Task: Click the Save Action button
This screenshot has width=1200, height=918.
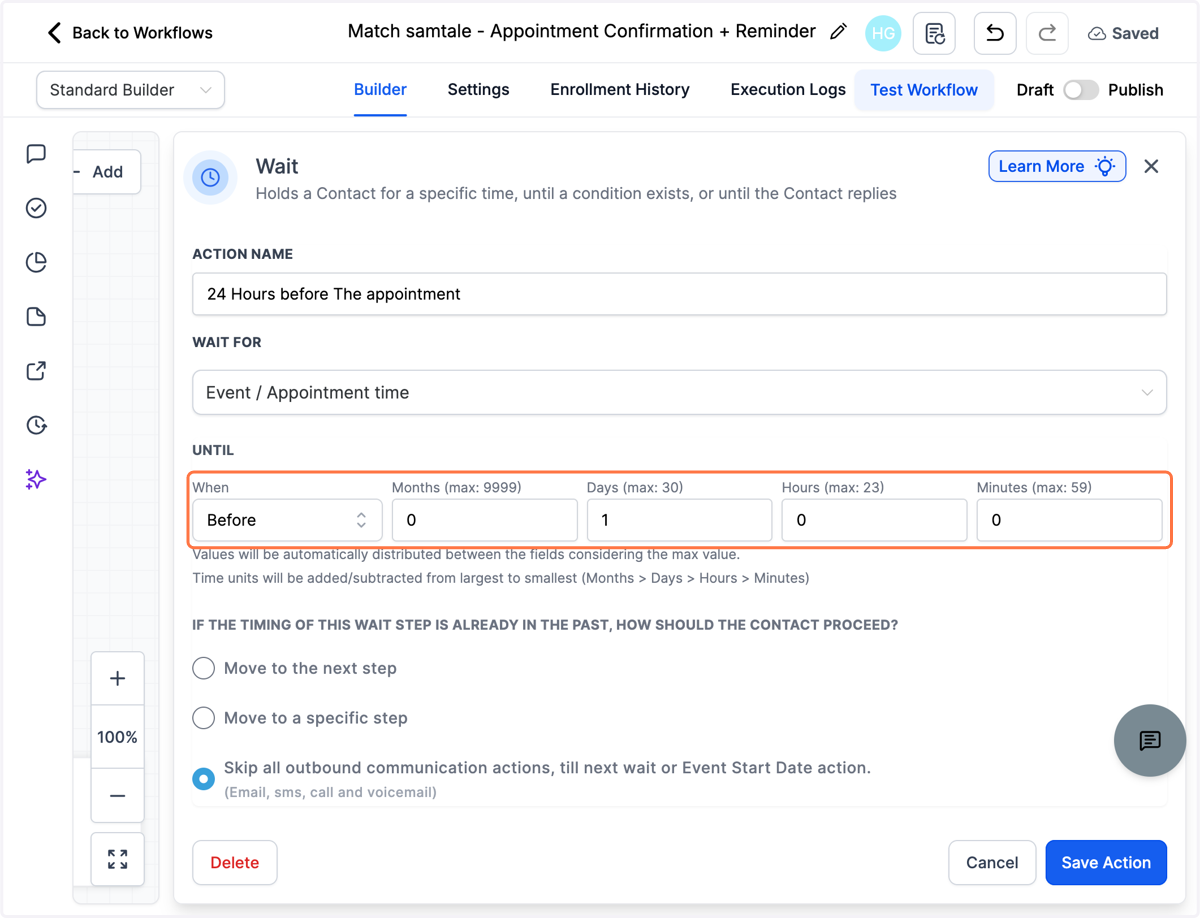Action: [x=1106, y=862]
